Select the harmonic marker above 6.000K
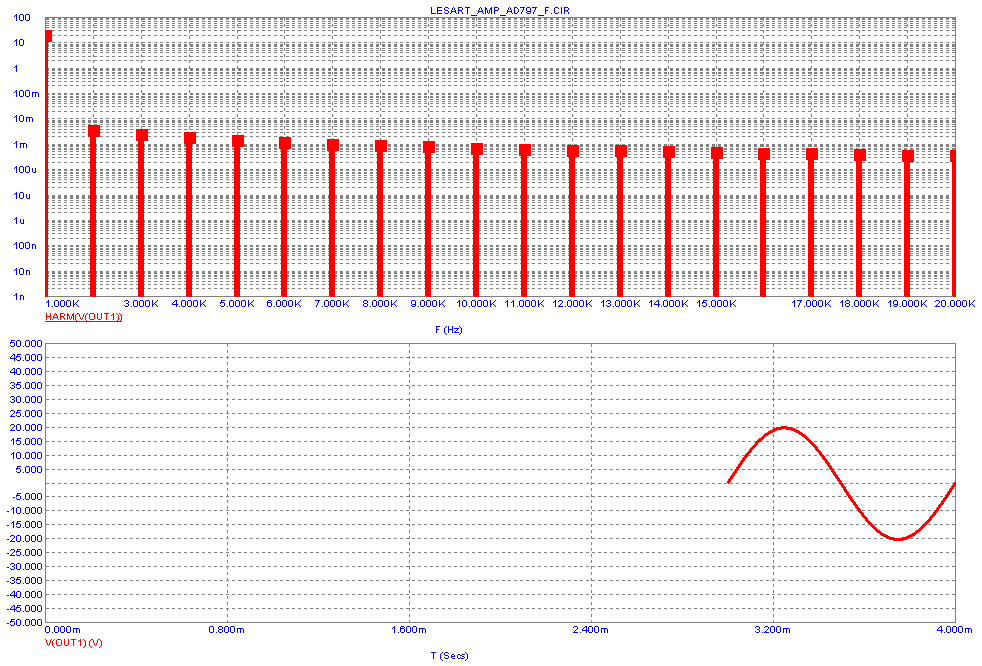 point(285,143)
